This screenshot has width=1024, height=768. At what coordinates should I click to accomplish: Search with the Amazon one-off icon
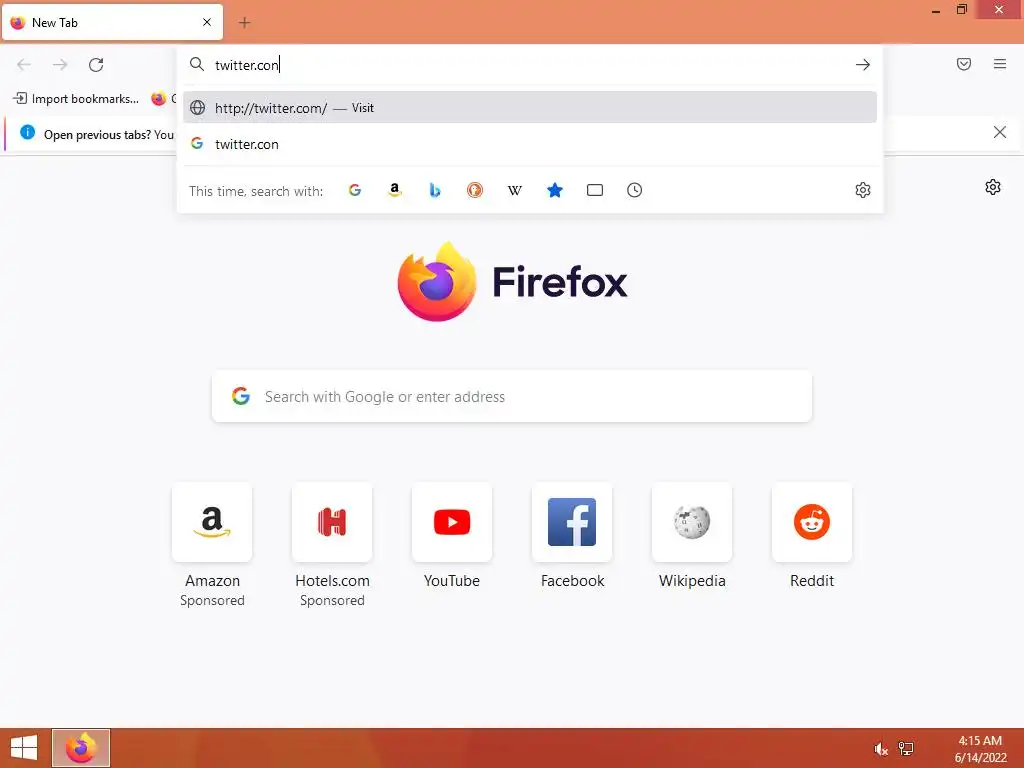click(x=394, y=190)
